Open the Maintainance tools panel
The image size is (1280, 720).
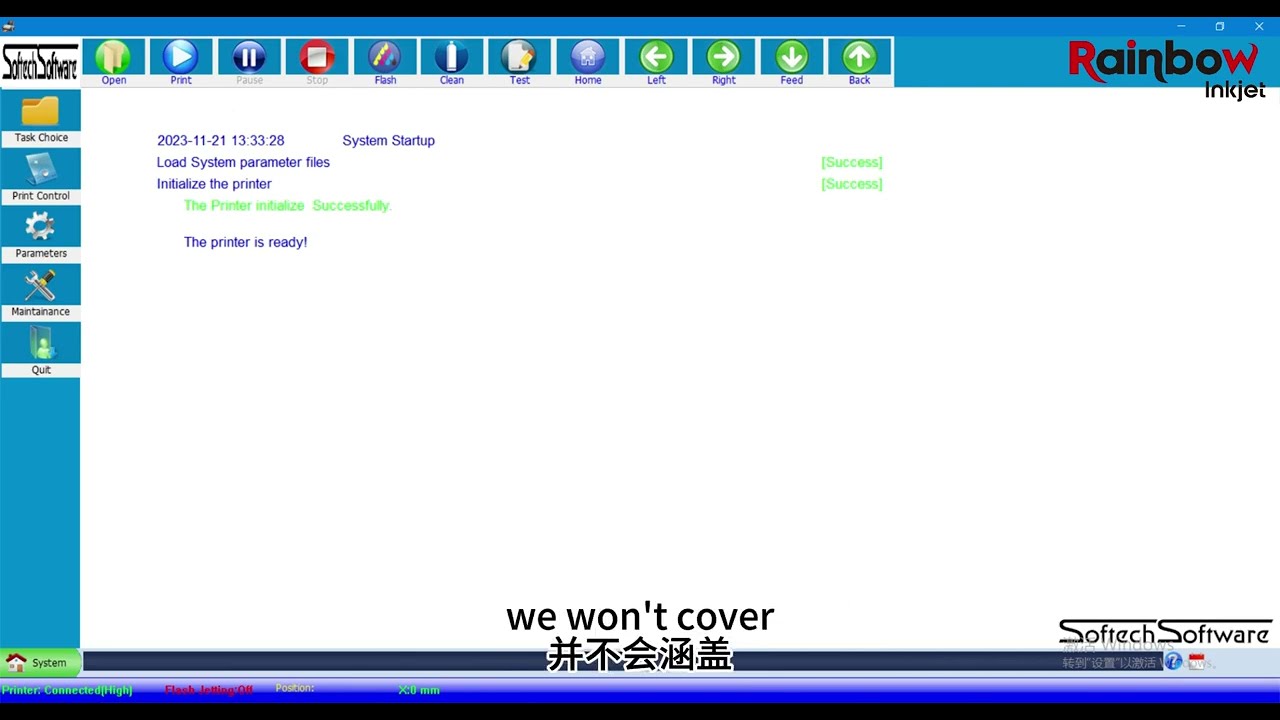pyautogui.click(x=41, y=292)
